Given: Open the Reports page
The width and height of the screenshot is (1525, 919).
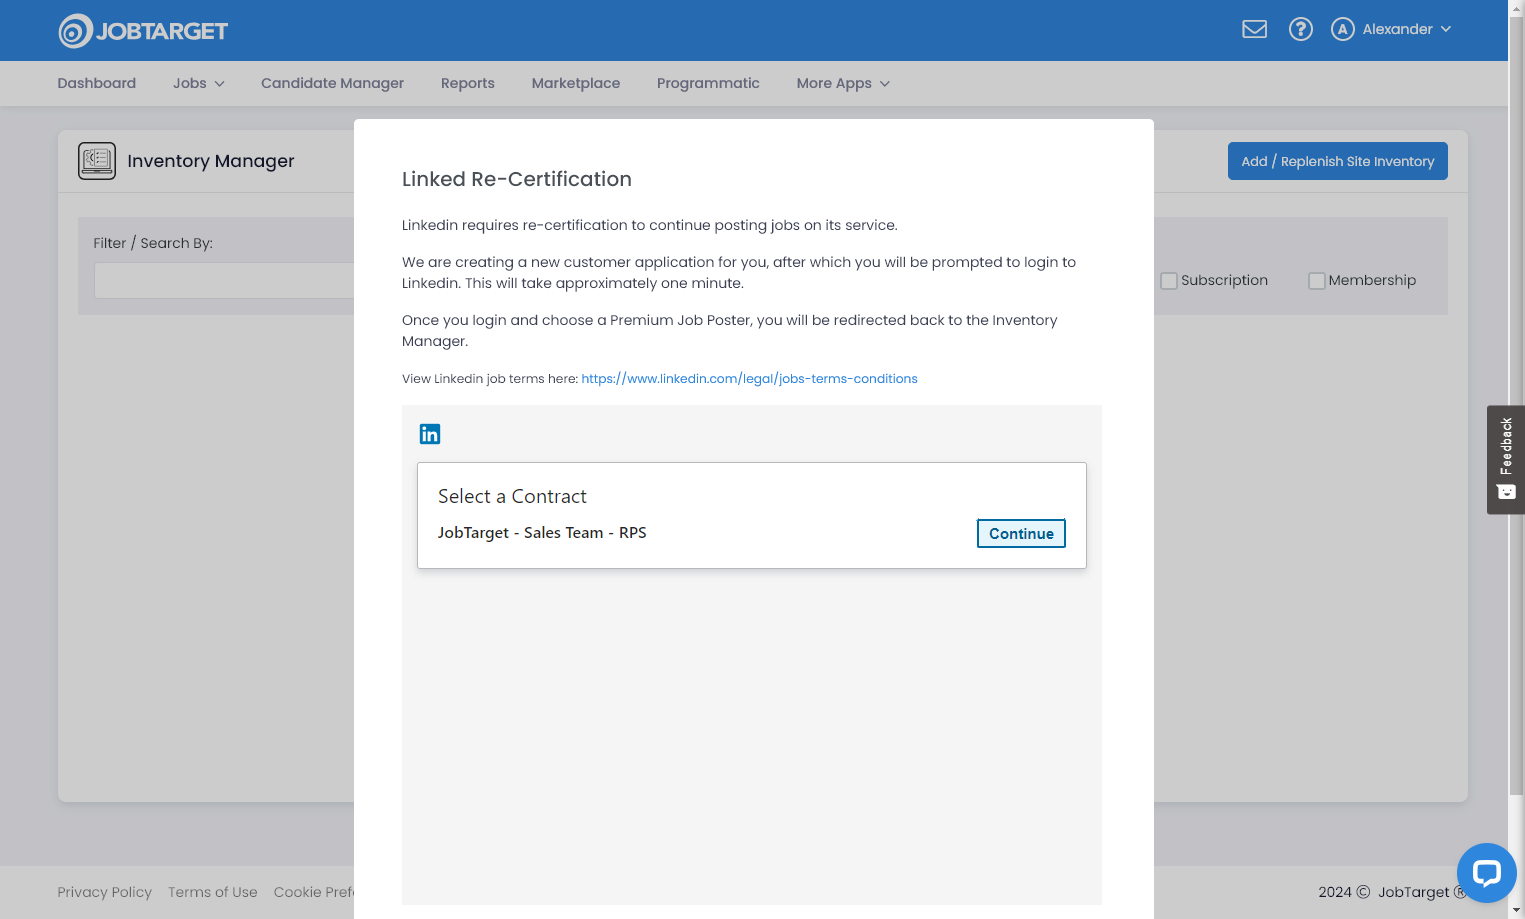Looking at the screenshot, I should pyautogui.click(x=467, y=83).
